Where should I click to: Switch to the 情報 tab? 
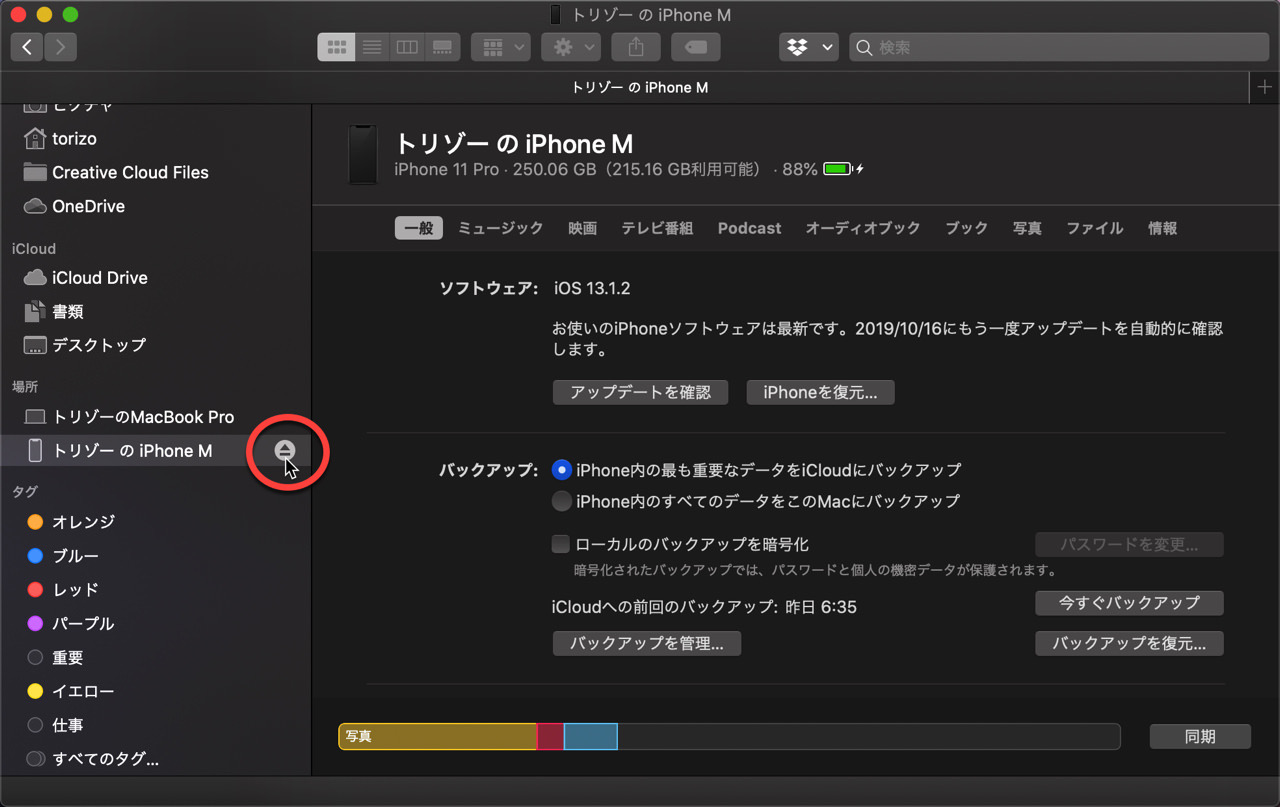1162,228
